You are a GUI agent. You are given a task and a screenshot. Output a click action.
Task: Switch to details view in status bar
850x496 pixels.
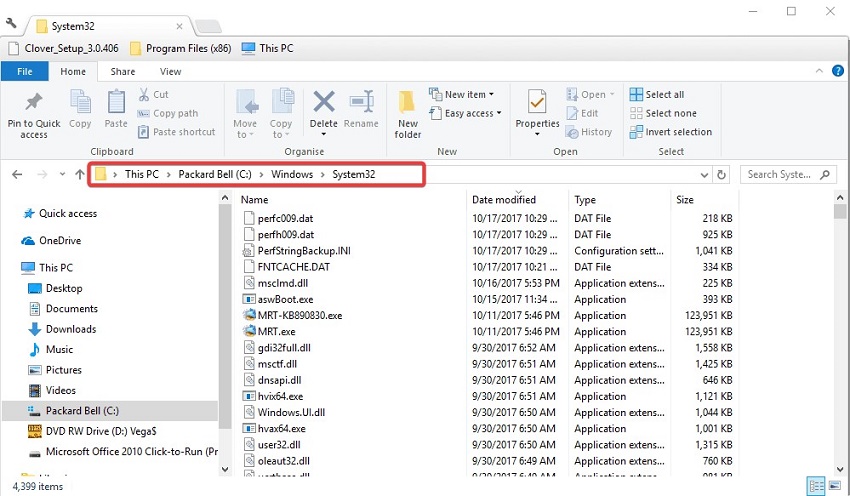click(x=817, y=486)
